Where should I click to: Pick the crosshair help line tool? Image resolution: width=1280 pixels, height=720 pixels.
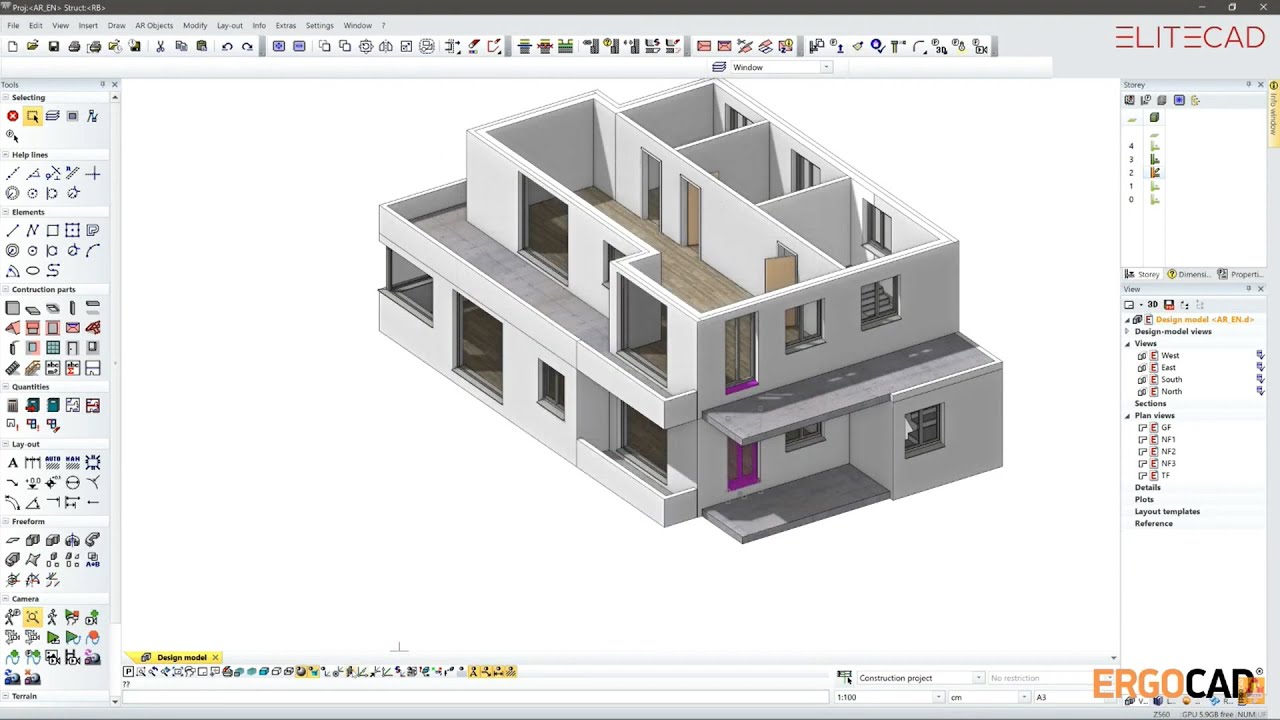pyautogui.click(x=93, y=174)
